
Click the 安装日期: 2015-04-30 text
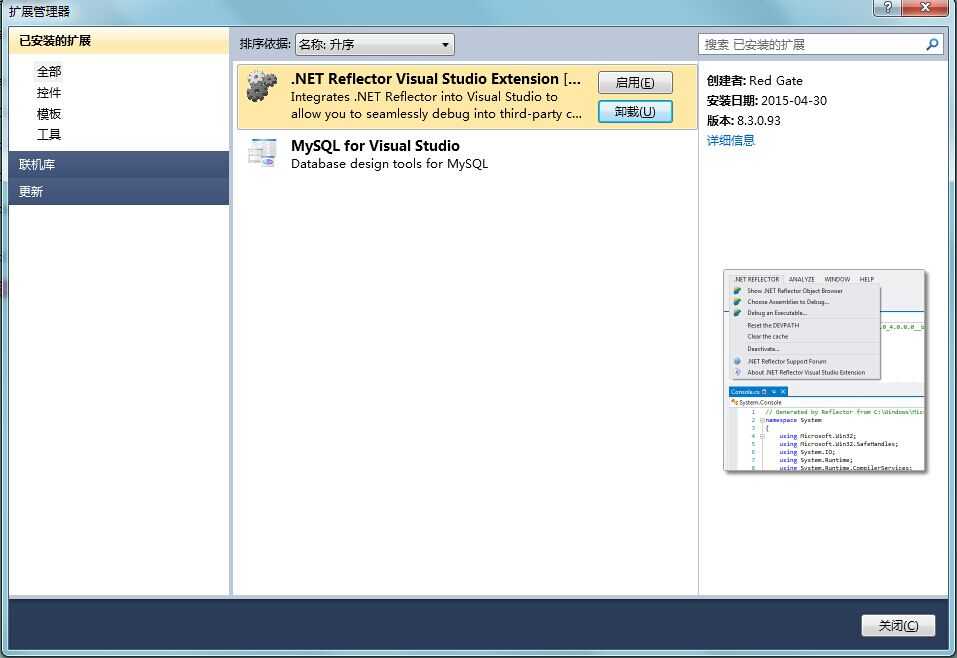point(767,101)
